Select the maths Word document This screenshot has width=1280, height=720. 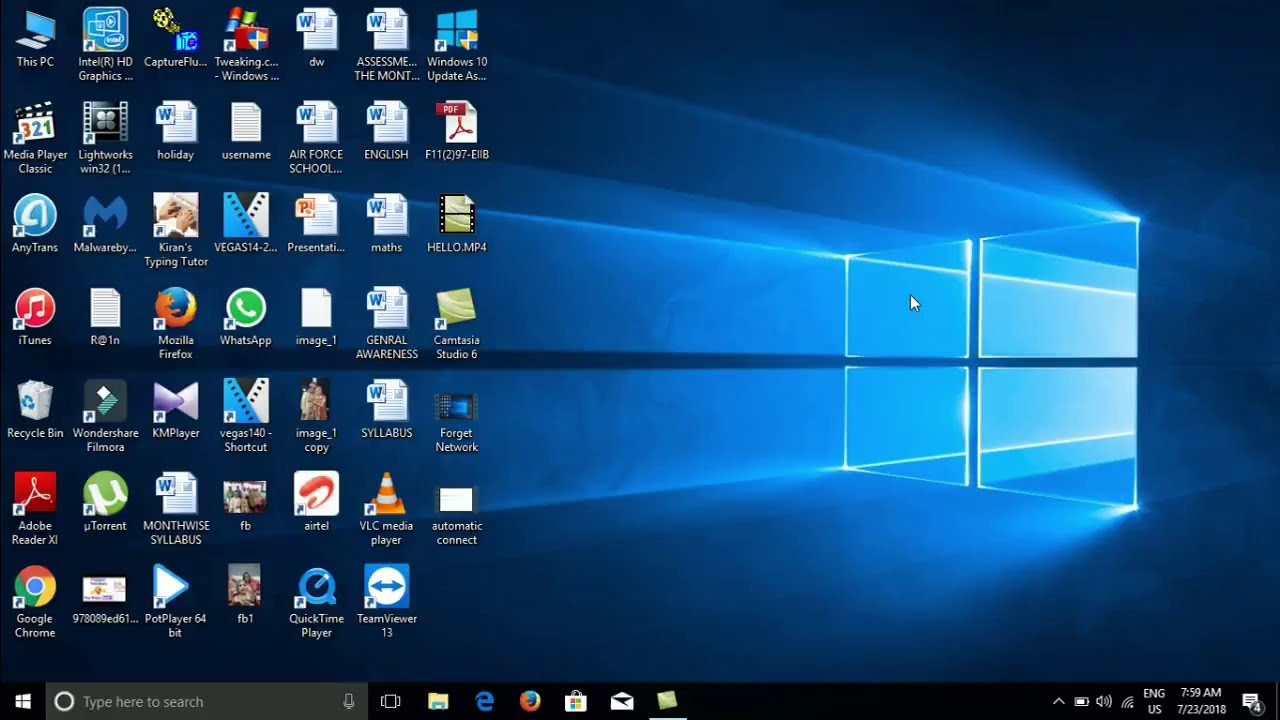tap(386, 224)
